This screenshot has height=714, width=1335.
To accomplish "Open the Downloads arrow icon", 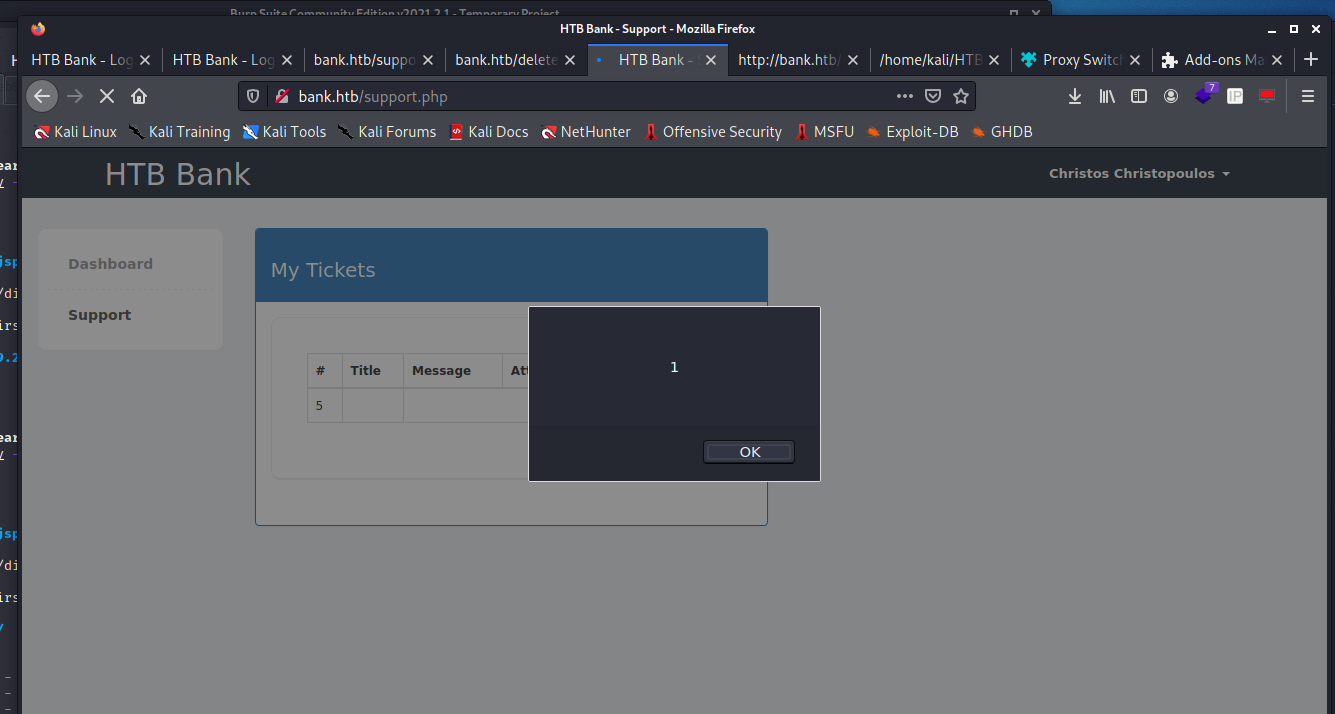I will point(1075,96).
